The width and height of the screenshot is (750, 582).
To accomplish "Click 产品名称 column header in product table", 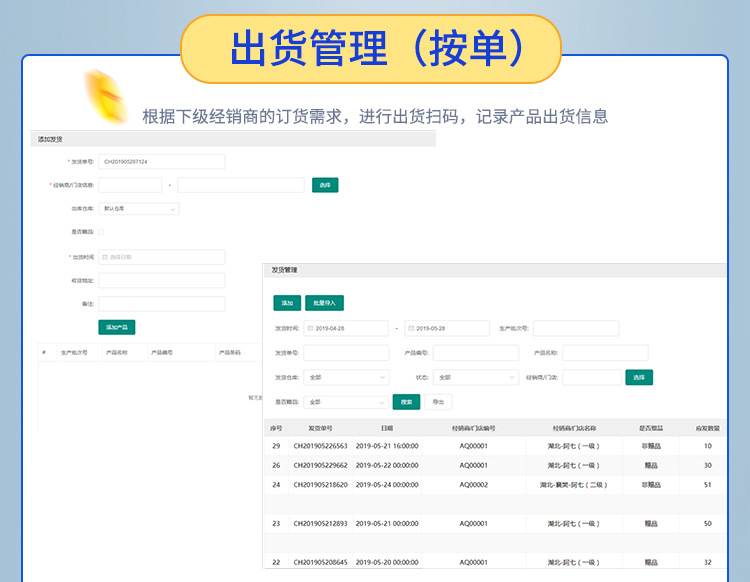I will (x=117, y=353).
